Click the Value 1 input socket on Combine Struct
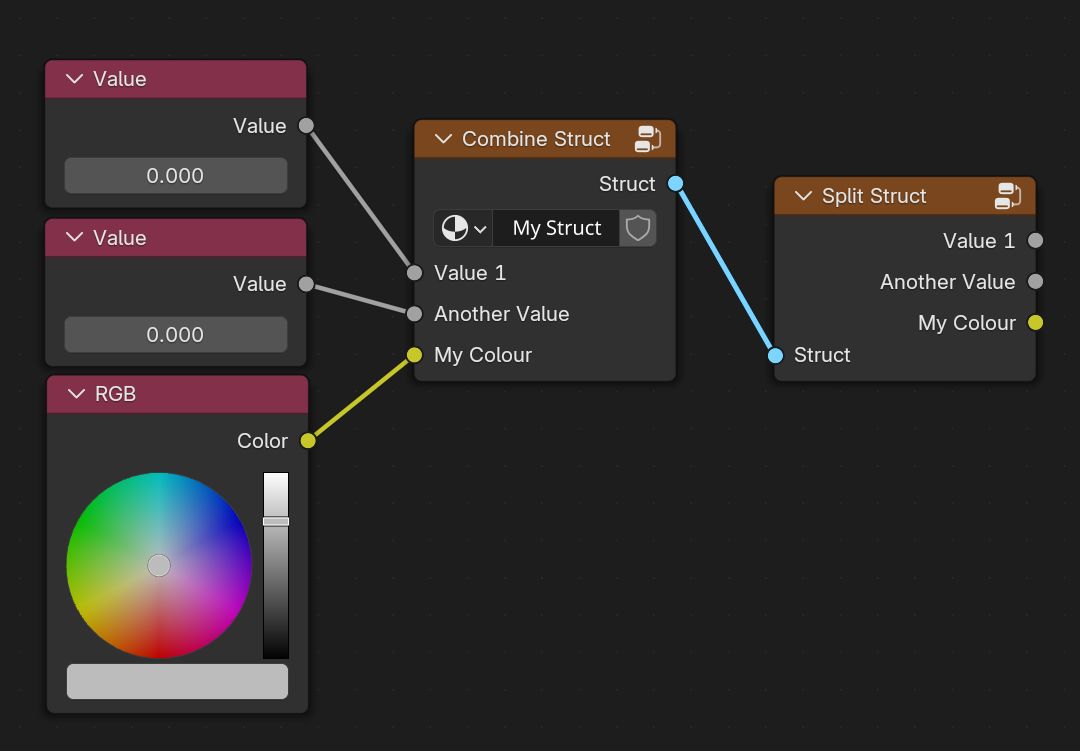The width and height of the screenshot is (1080, 751). [x=414, y=273]
